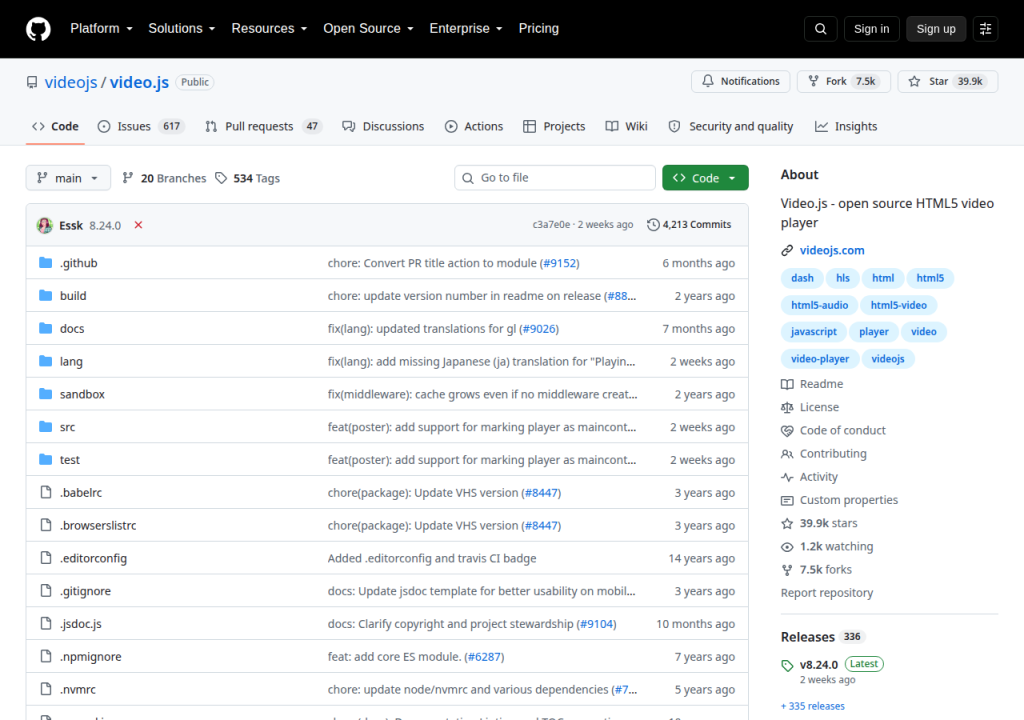The height and width of the screenshot is (720, 1024).
Task: Expand the Open Source menu
Action: point(368,29)
